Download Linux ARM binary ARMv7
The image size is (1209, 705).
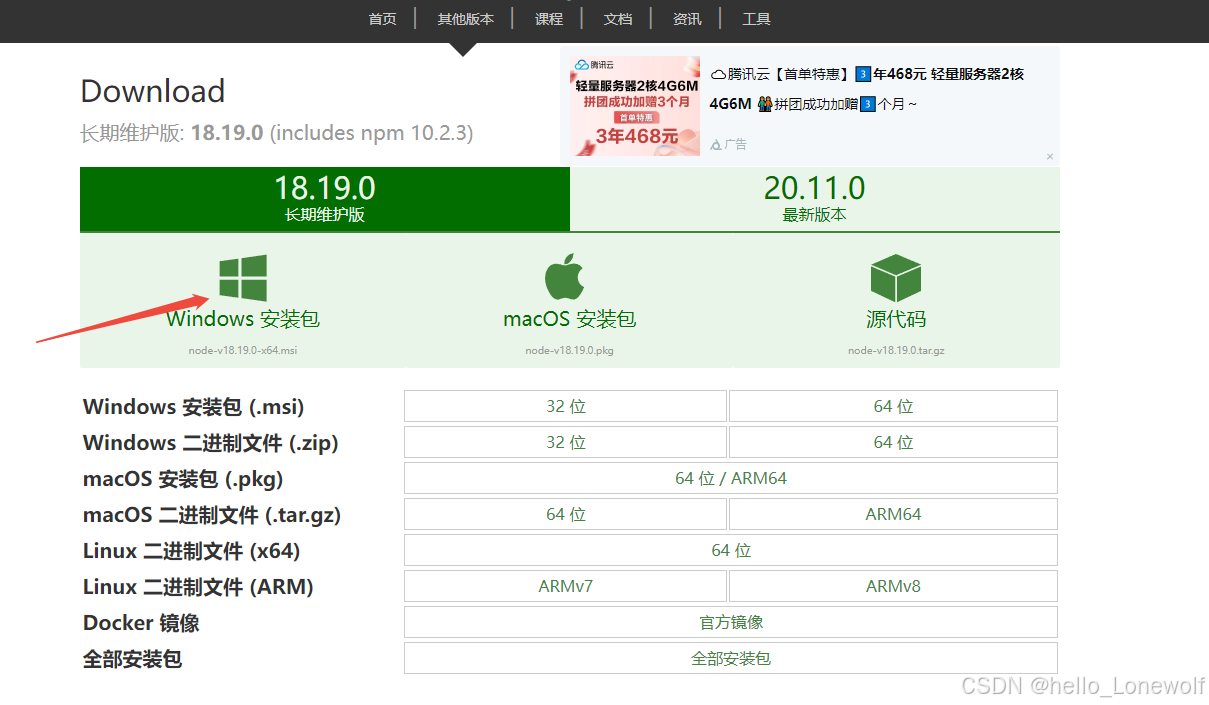(x=565, y=586)
